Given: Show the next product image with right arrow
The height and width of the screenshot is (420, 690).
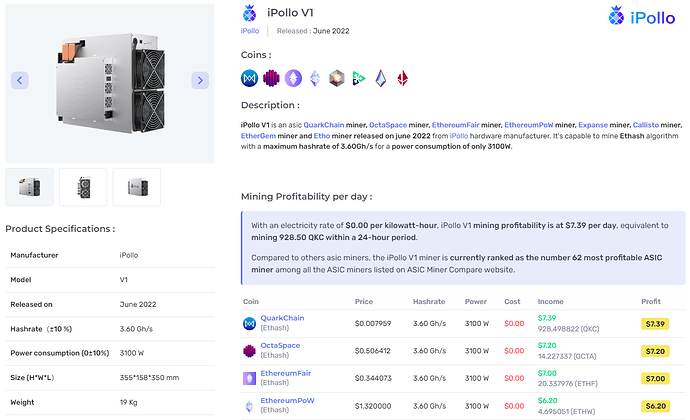Looking at the screenshot, I should click(199, 80).
